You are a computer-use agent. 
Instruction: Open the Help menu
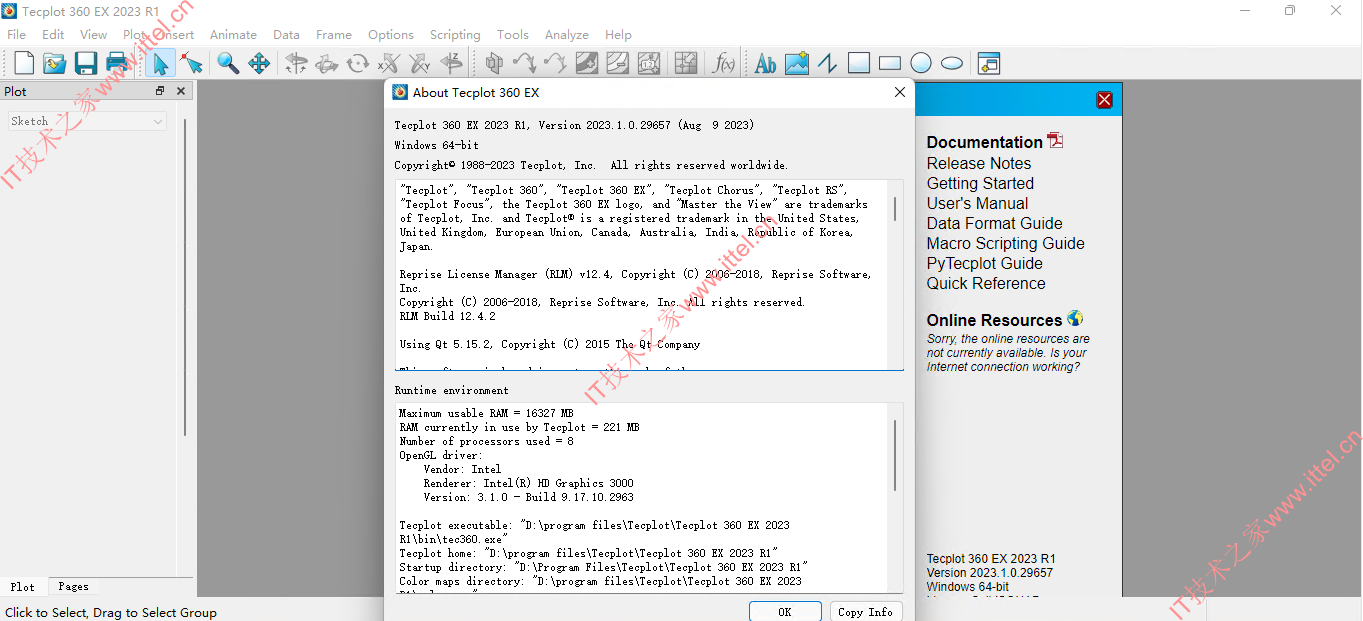[x=619, y=34]
